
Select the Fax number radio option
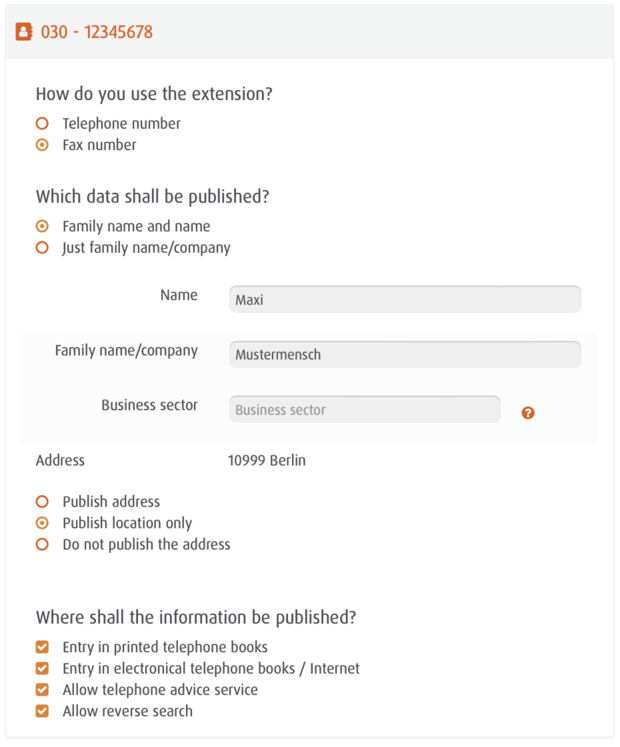click(42, 145)
